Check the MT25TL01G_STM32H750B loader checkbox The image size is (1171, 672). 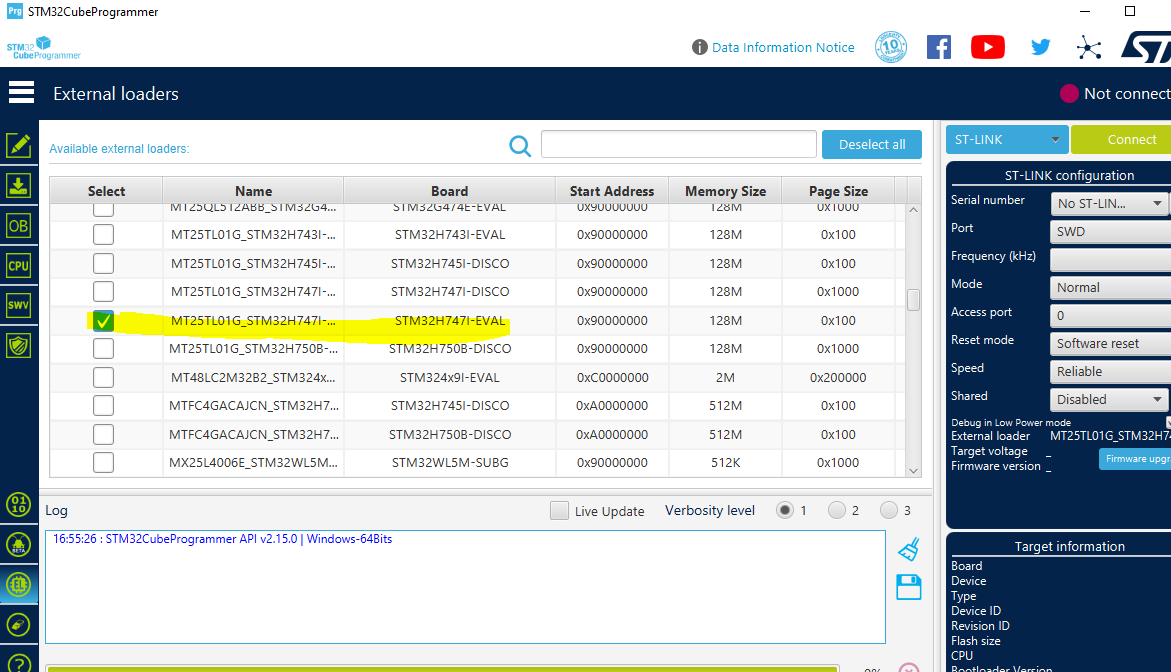[103, 349]
